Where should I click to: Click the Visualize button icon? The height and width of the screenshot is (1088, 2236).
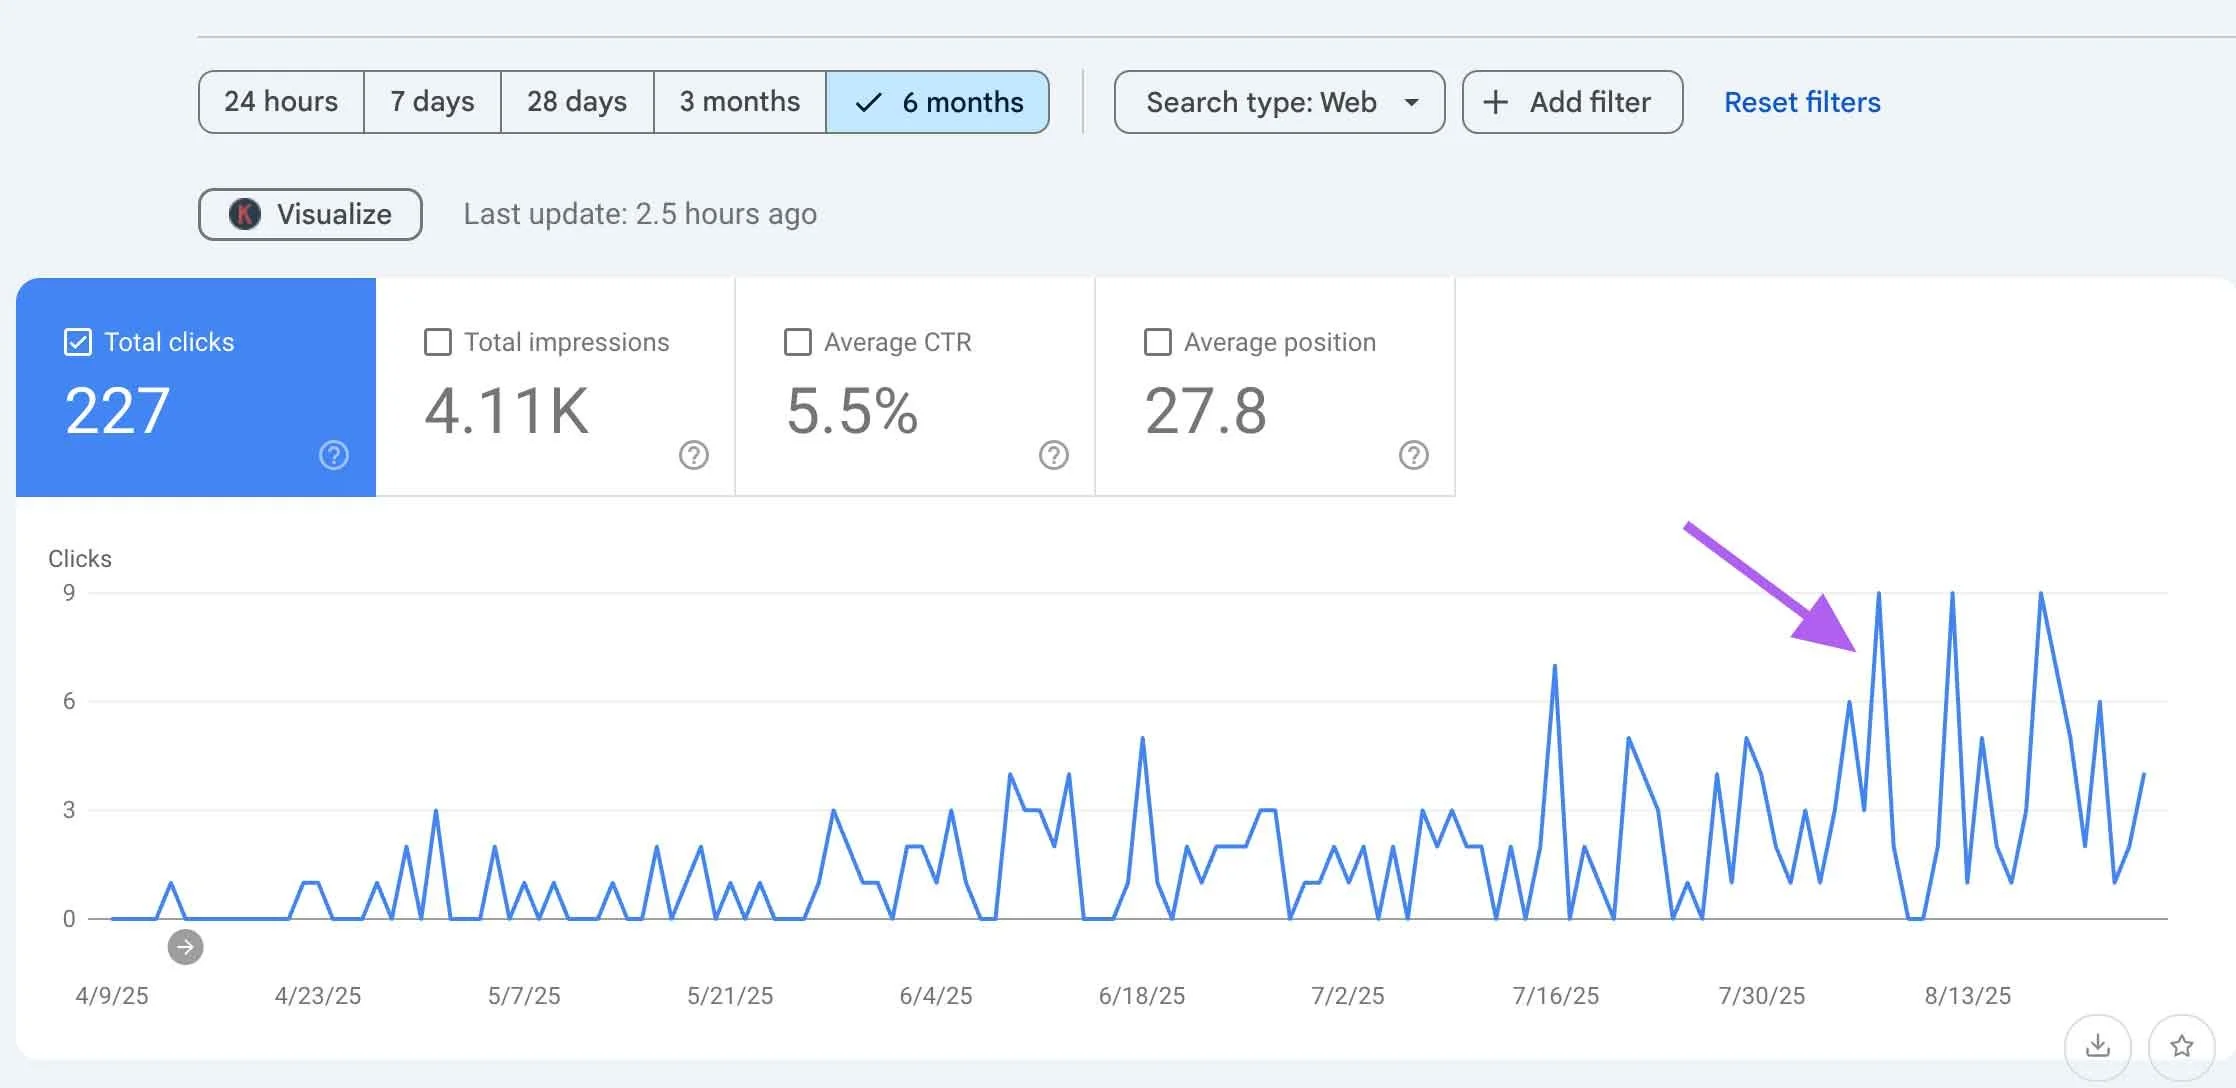pyautogui.click(x=245, y=214)
